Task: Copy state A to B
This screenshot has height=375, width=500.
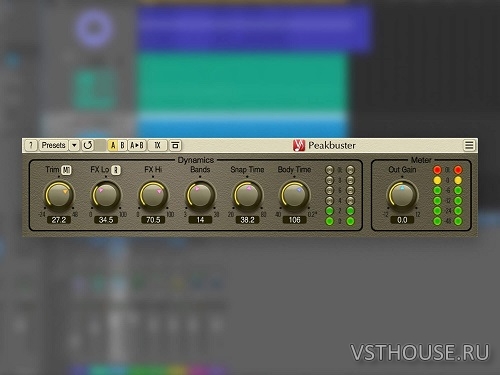Action: 137,145
